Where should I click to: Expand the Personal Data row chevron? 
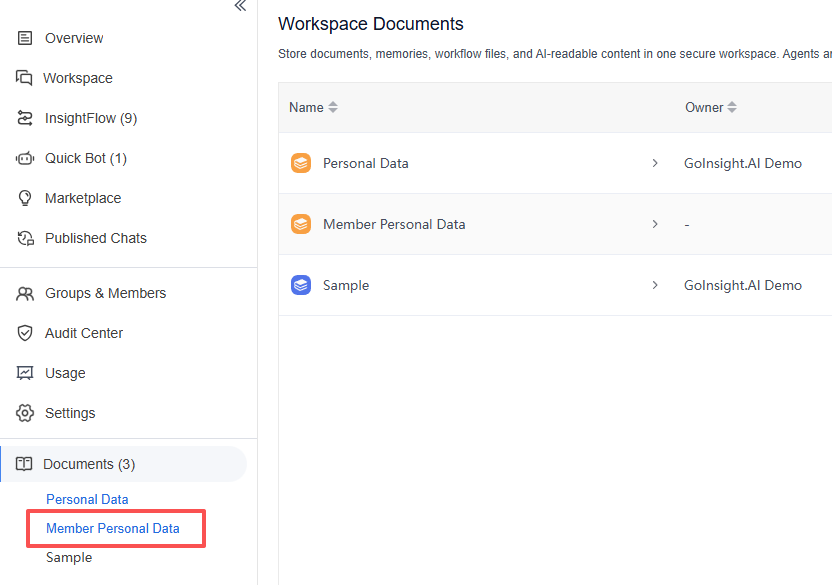coord(655,164)
